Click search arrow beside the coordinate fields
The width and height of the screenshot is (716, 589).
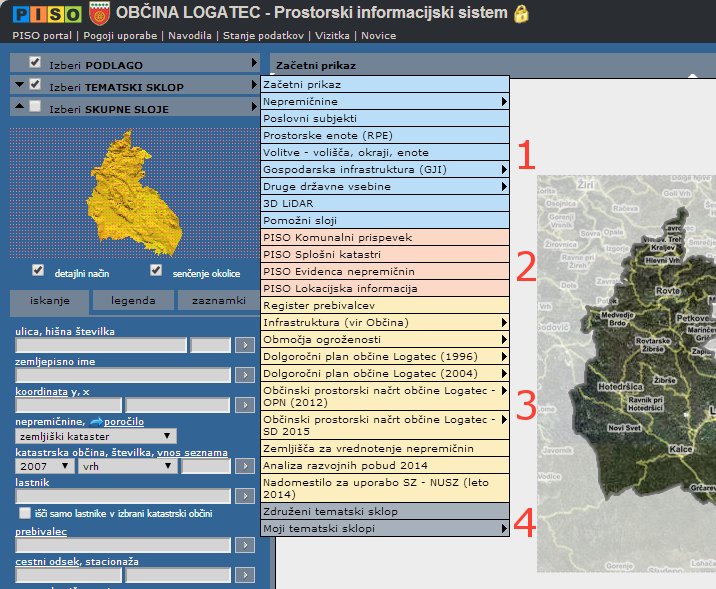[x=244, y=405]
